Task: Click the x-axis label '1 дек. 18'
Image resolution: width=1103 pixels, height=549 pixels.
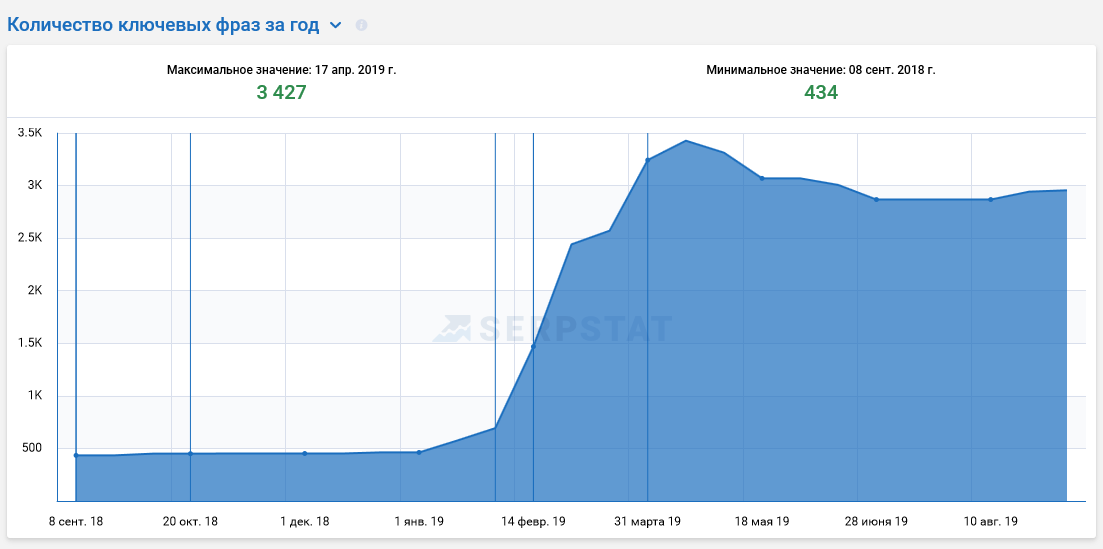Action: pos(305,522)
